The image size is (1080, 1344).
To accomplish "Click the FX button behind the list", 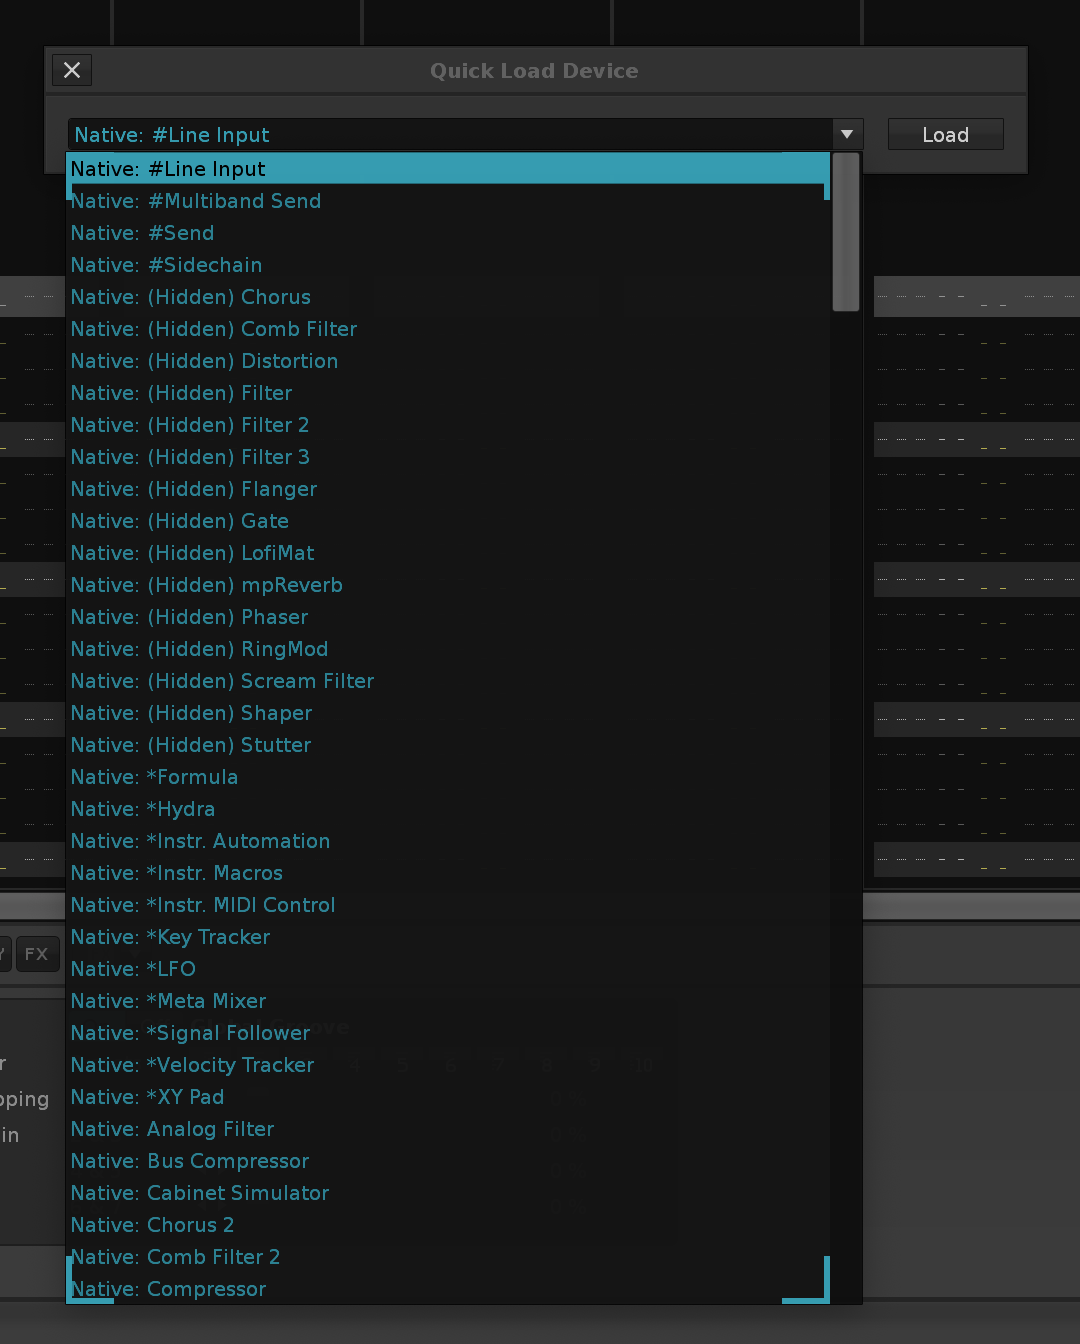I will 37,954.
